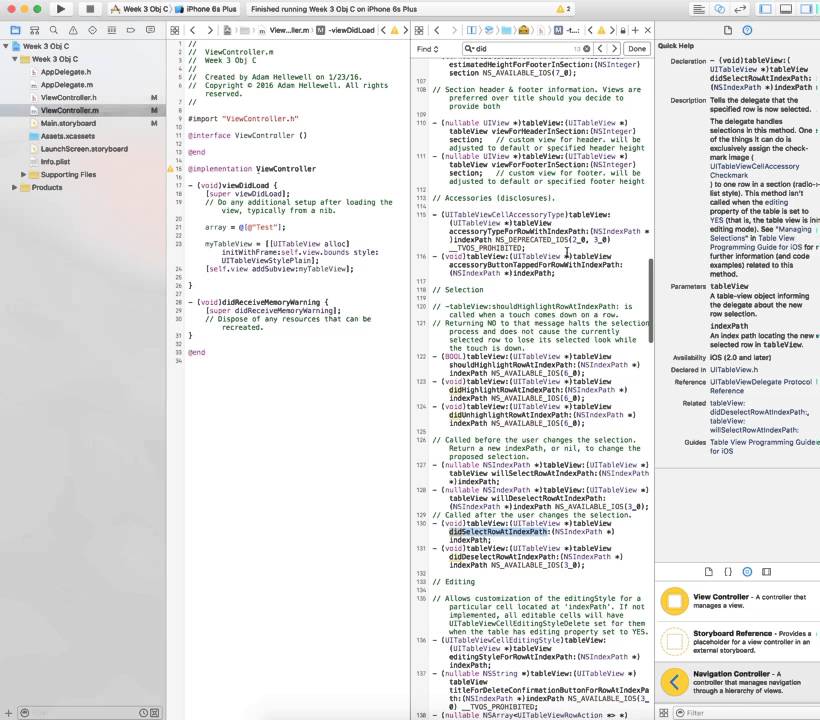Viewport: 820px width, 720px height.
Task: Go back in assistant editor history
Action: 437,30
